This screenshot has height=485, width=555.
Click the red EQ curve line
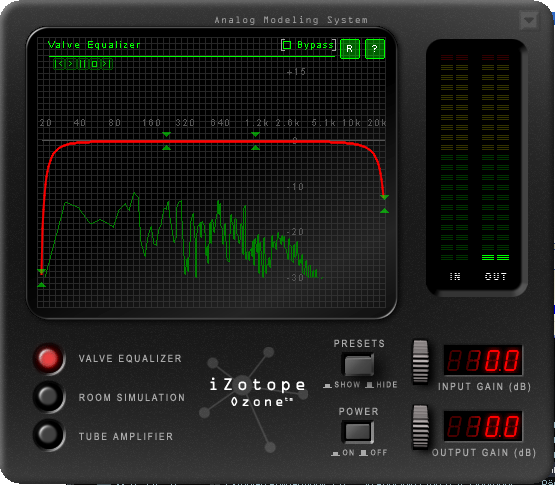(x=212, y=142)
